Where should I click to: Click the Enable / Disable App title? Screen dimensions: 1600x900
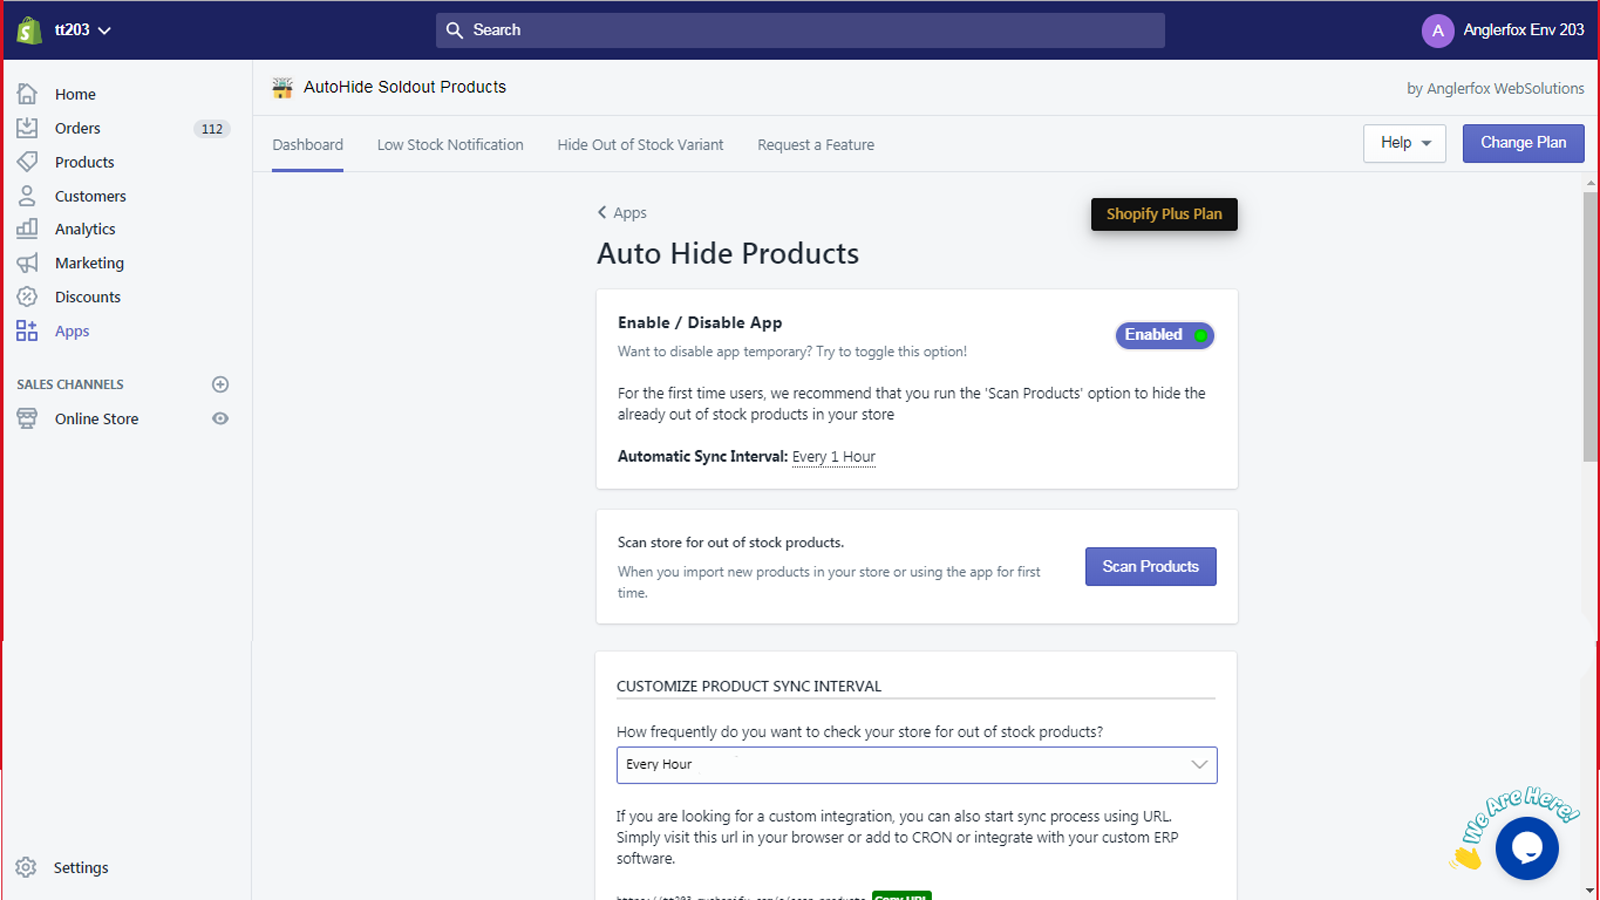click(700, 323)
